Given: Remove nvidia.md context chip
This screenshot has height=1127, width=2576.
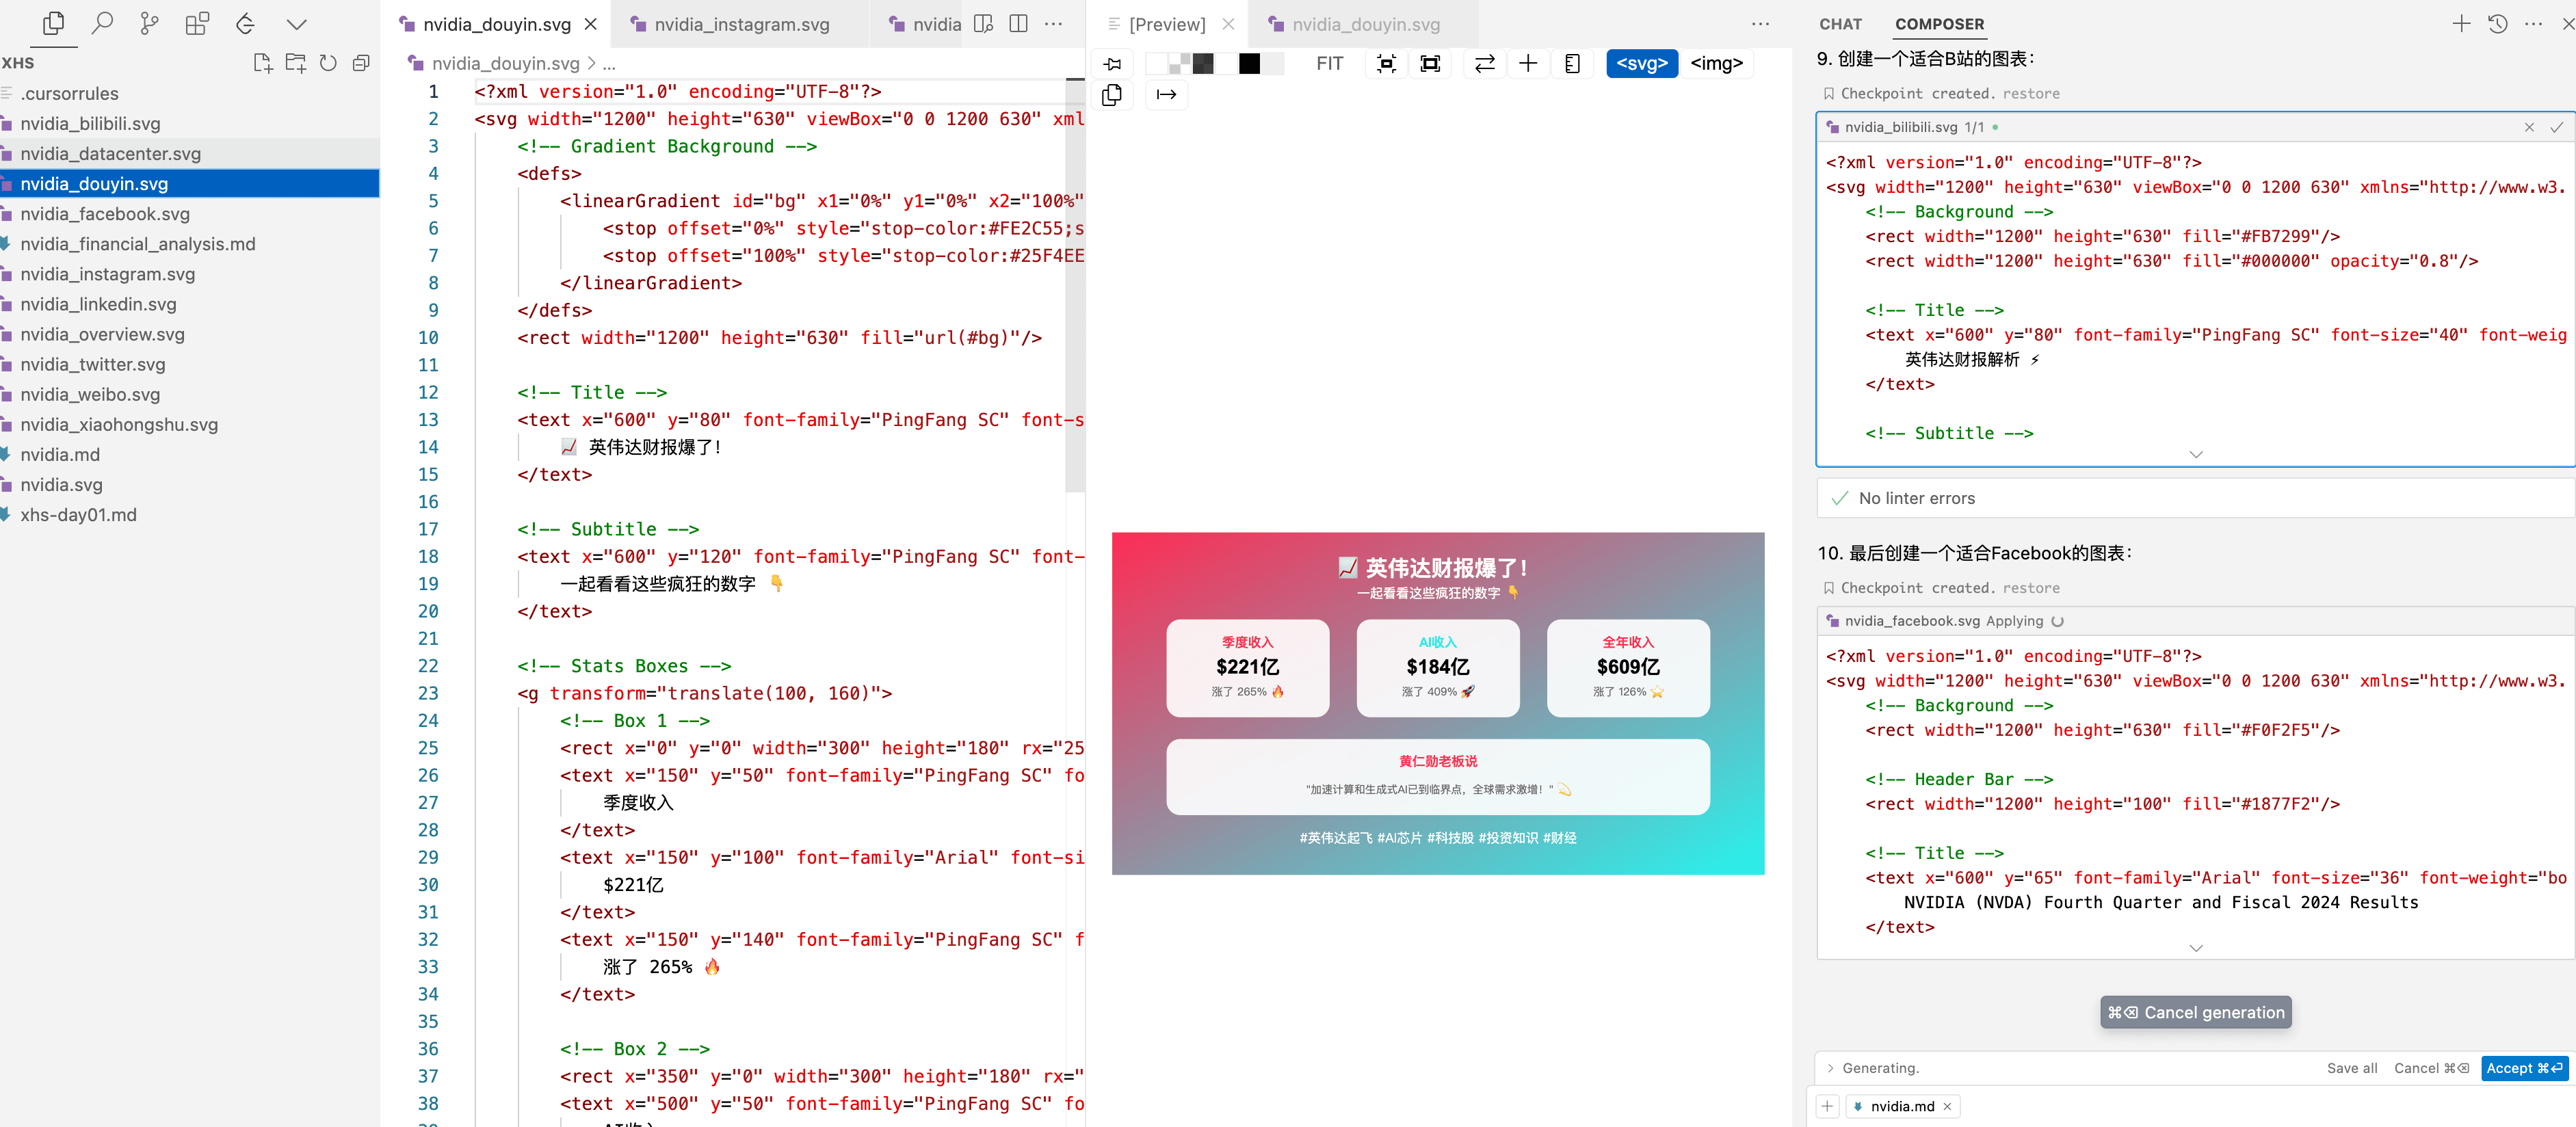Looking at the screenshot, I should point(1947,1106).
